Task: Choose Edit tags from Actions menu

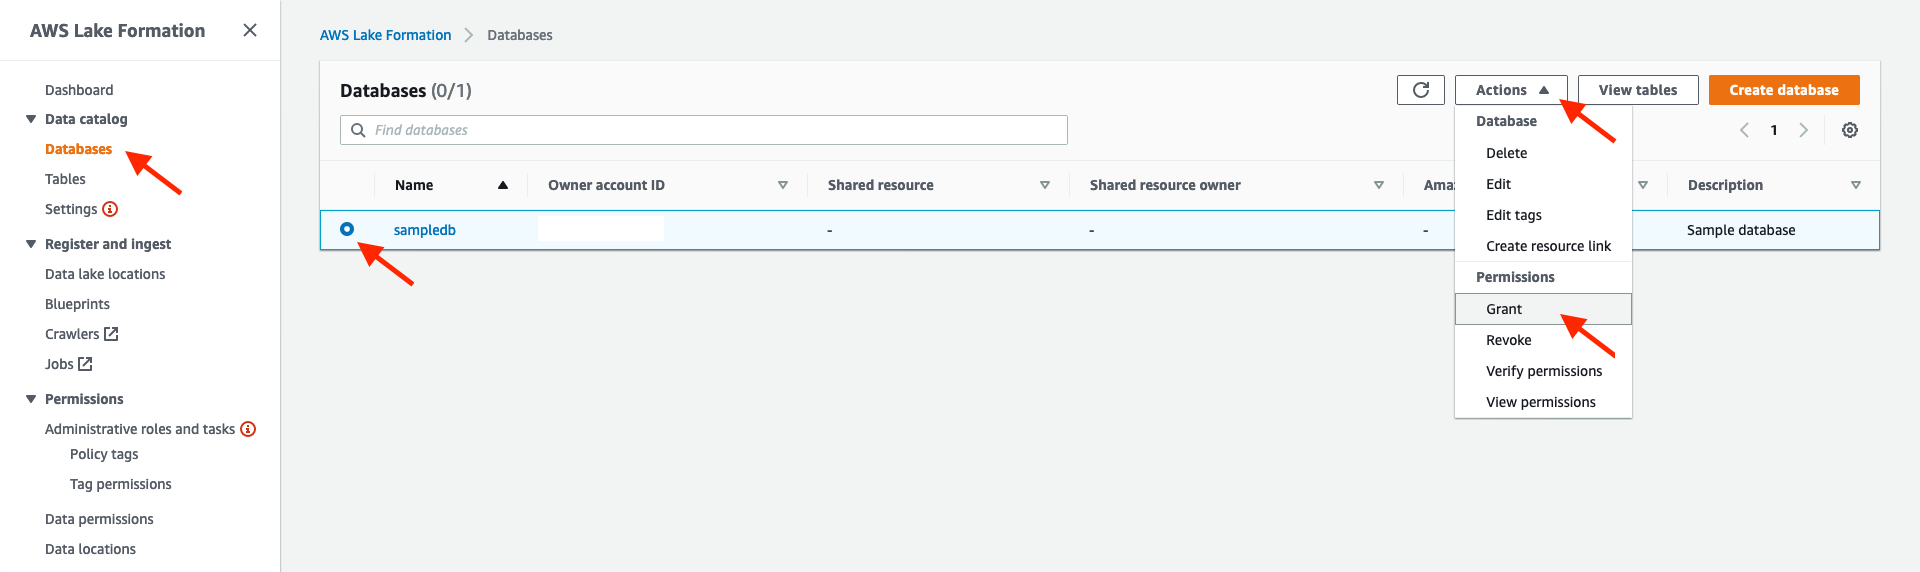Action: pos(1543,215)
